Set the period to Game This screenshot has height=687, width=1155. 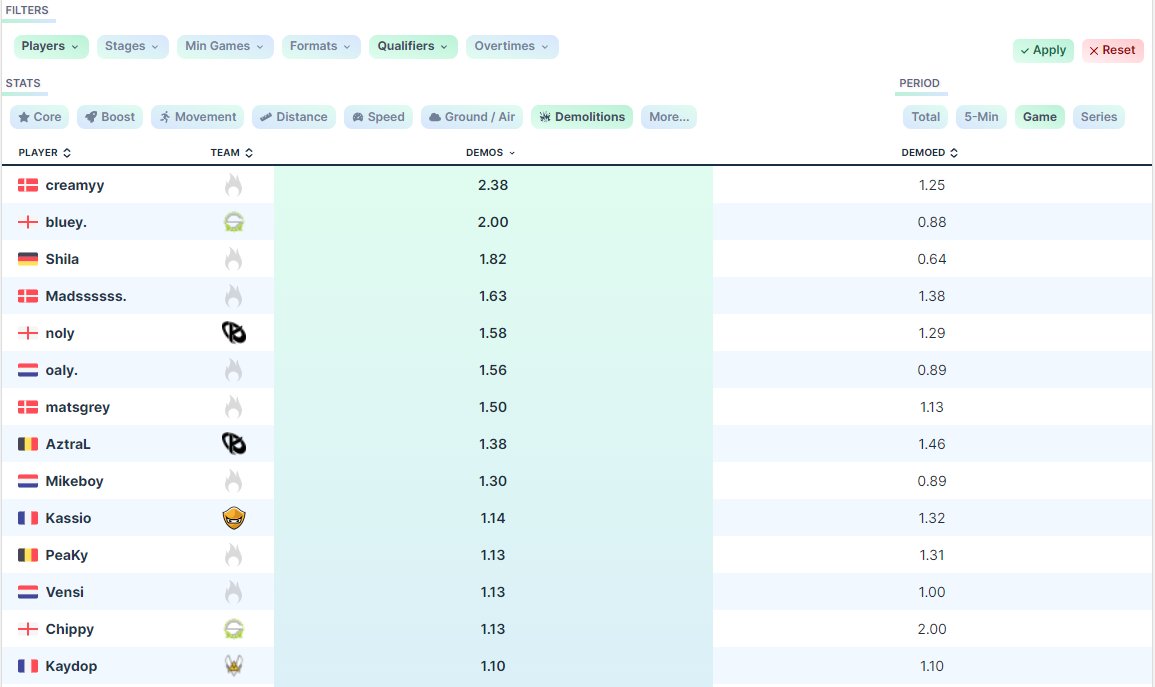[x=1039, y=117]
